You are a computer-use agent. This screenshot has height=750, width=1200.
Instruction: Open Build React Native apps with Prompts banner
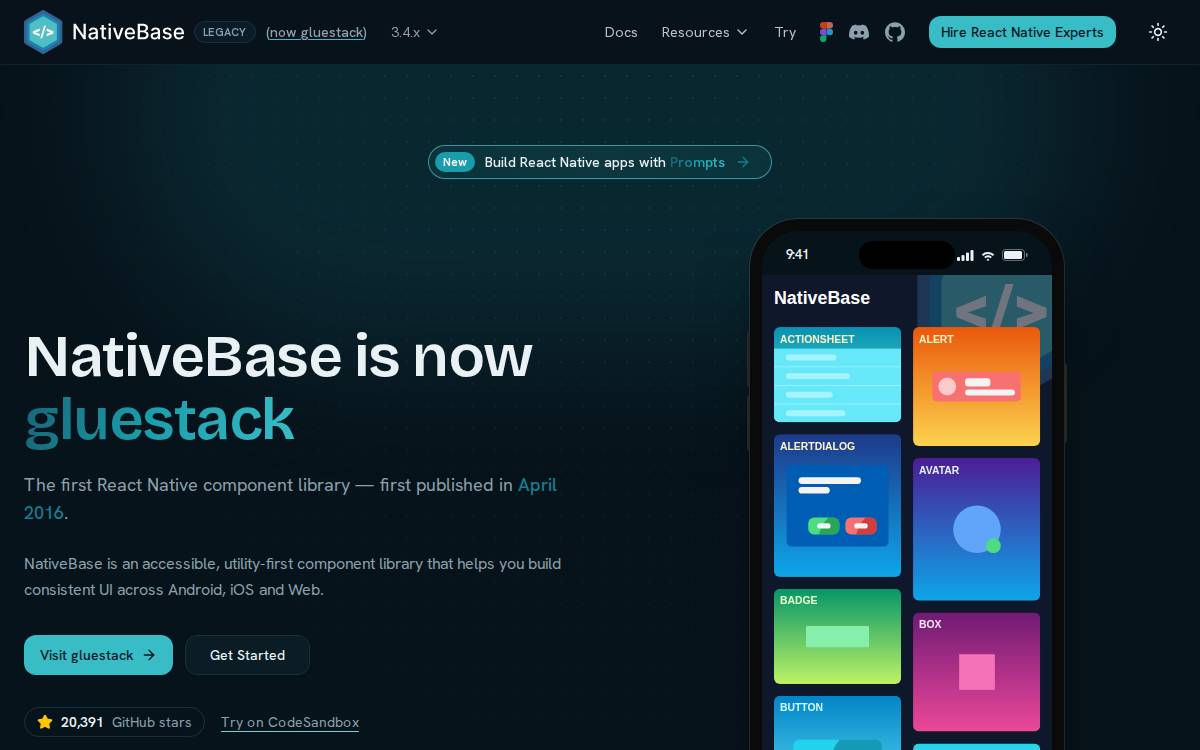point(600,162)
